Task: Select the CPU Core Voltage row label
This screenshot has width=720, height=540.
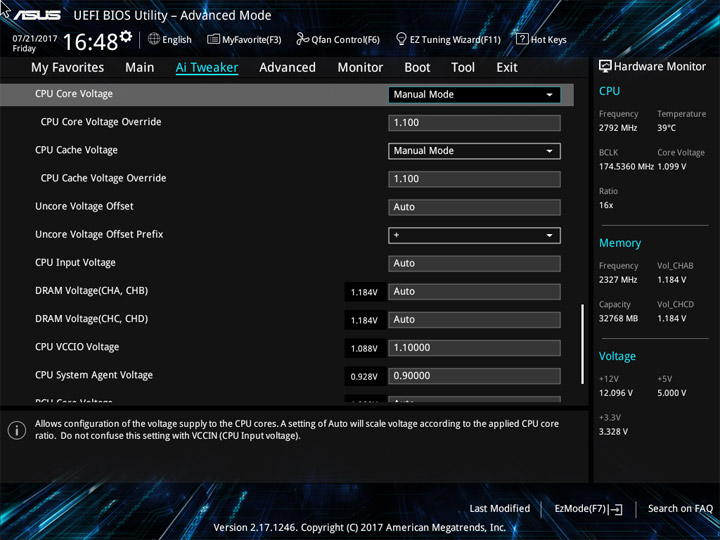Action: tap(74, 94)
